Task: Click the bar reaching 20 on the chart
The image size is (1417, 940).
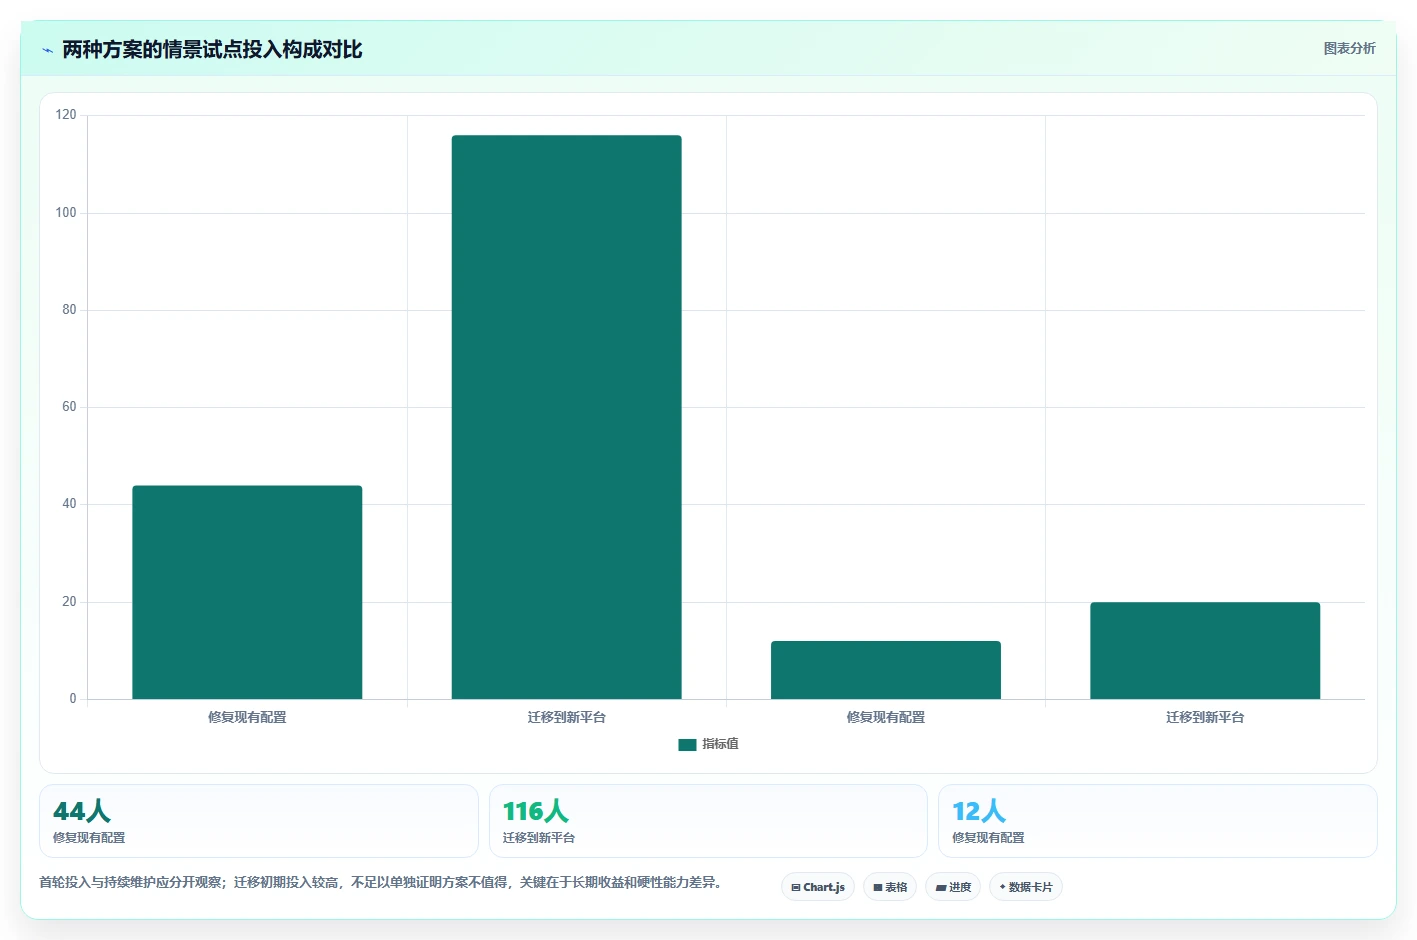Action: (x=1205, y=650)
